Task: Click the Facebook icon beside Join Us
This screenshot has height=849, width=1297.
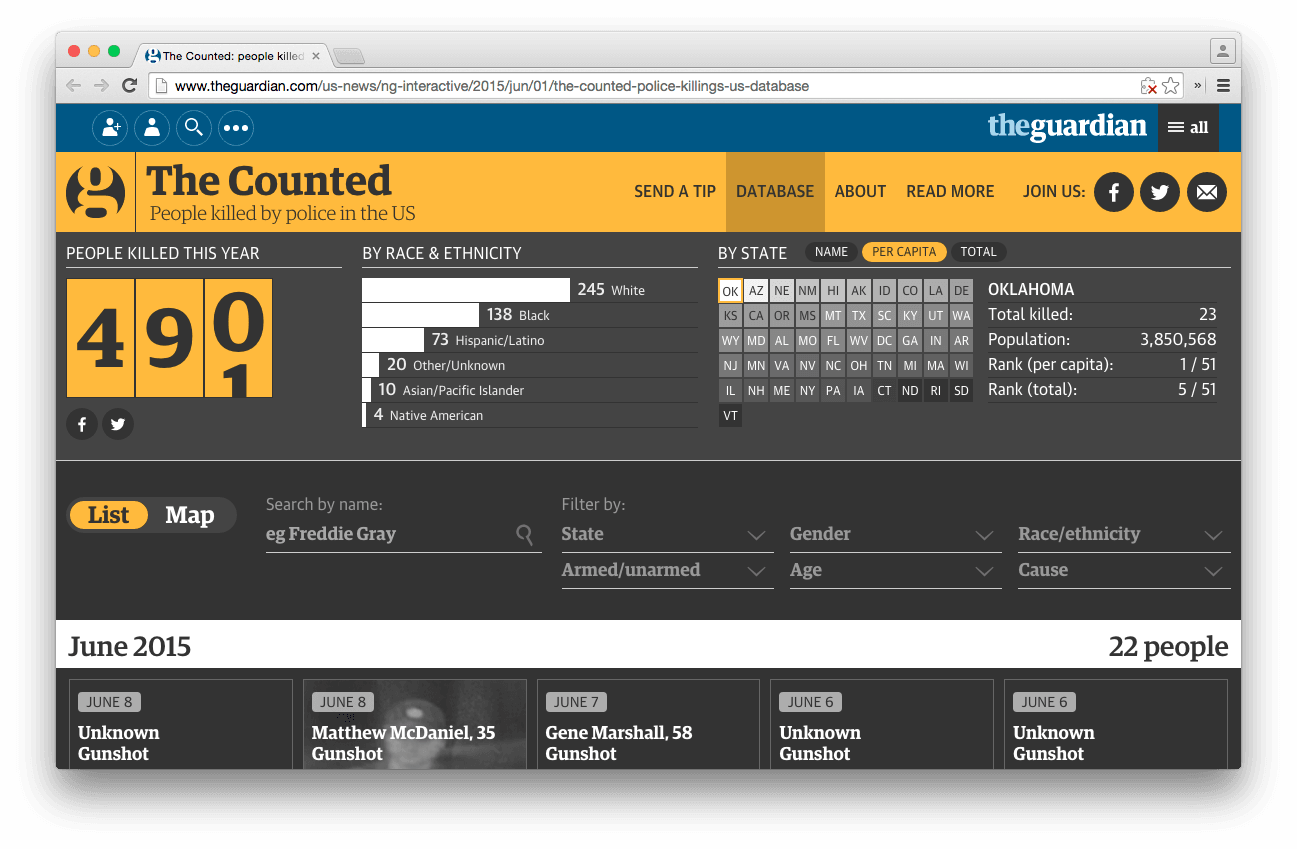Action: point(1113,192)
